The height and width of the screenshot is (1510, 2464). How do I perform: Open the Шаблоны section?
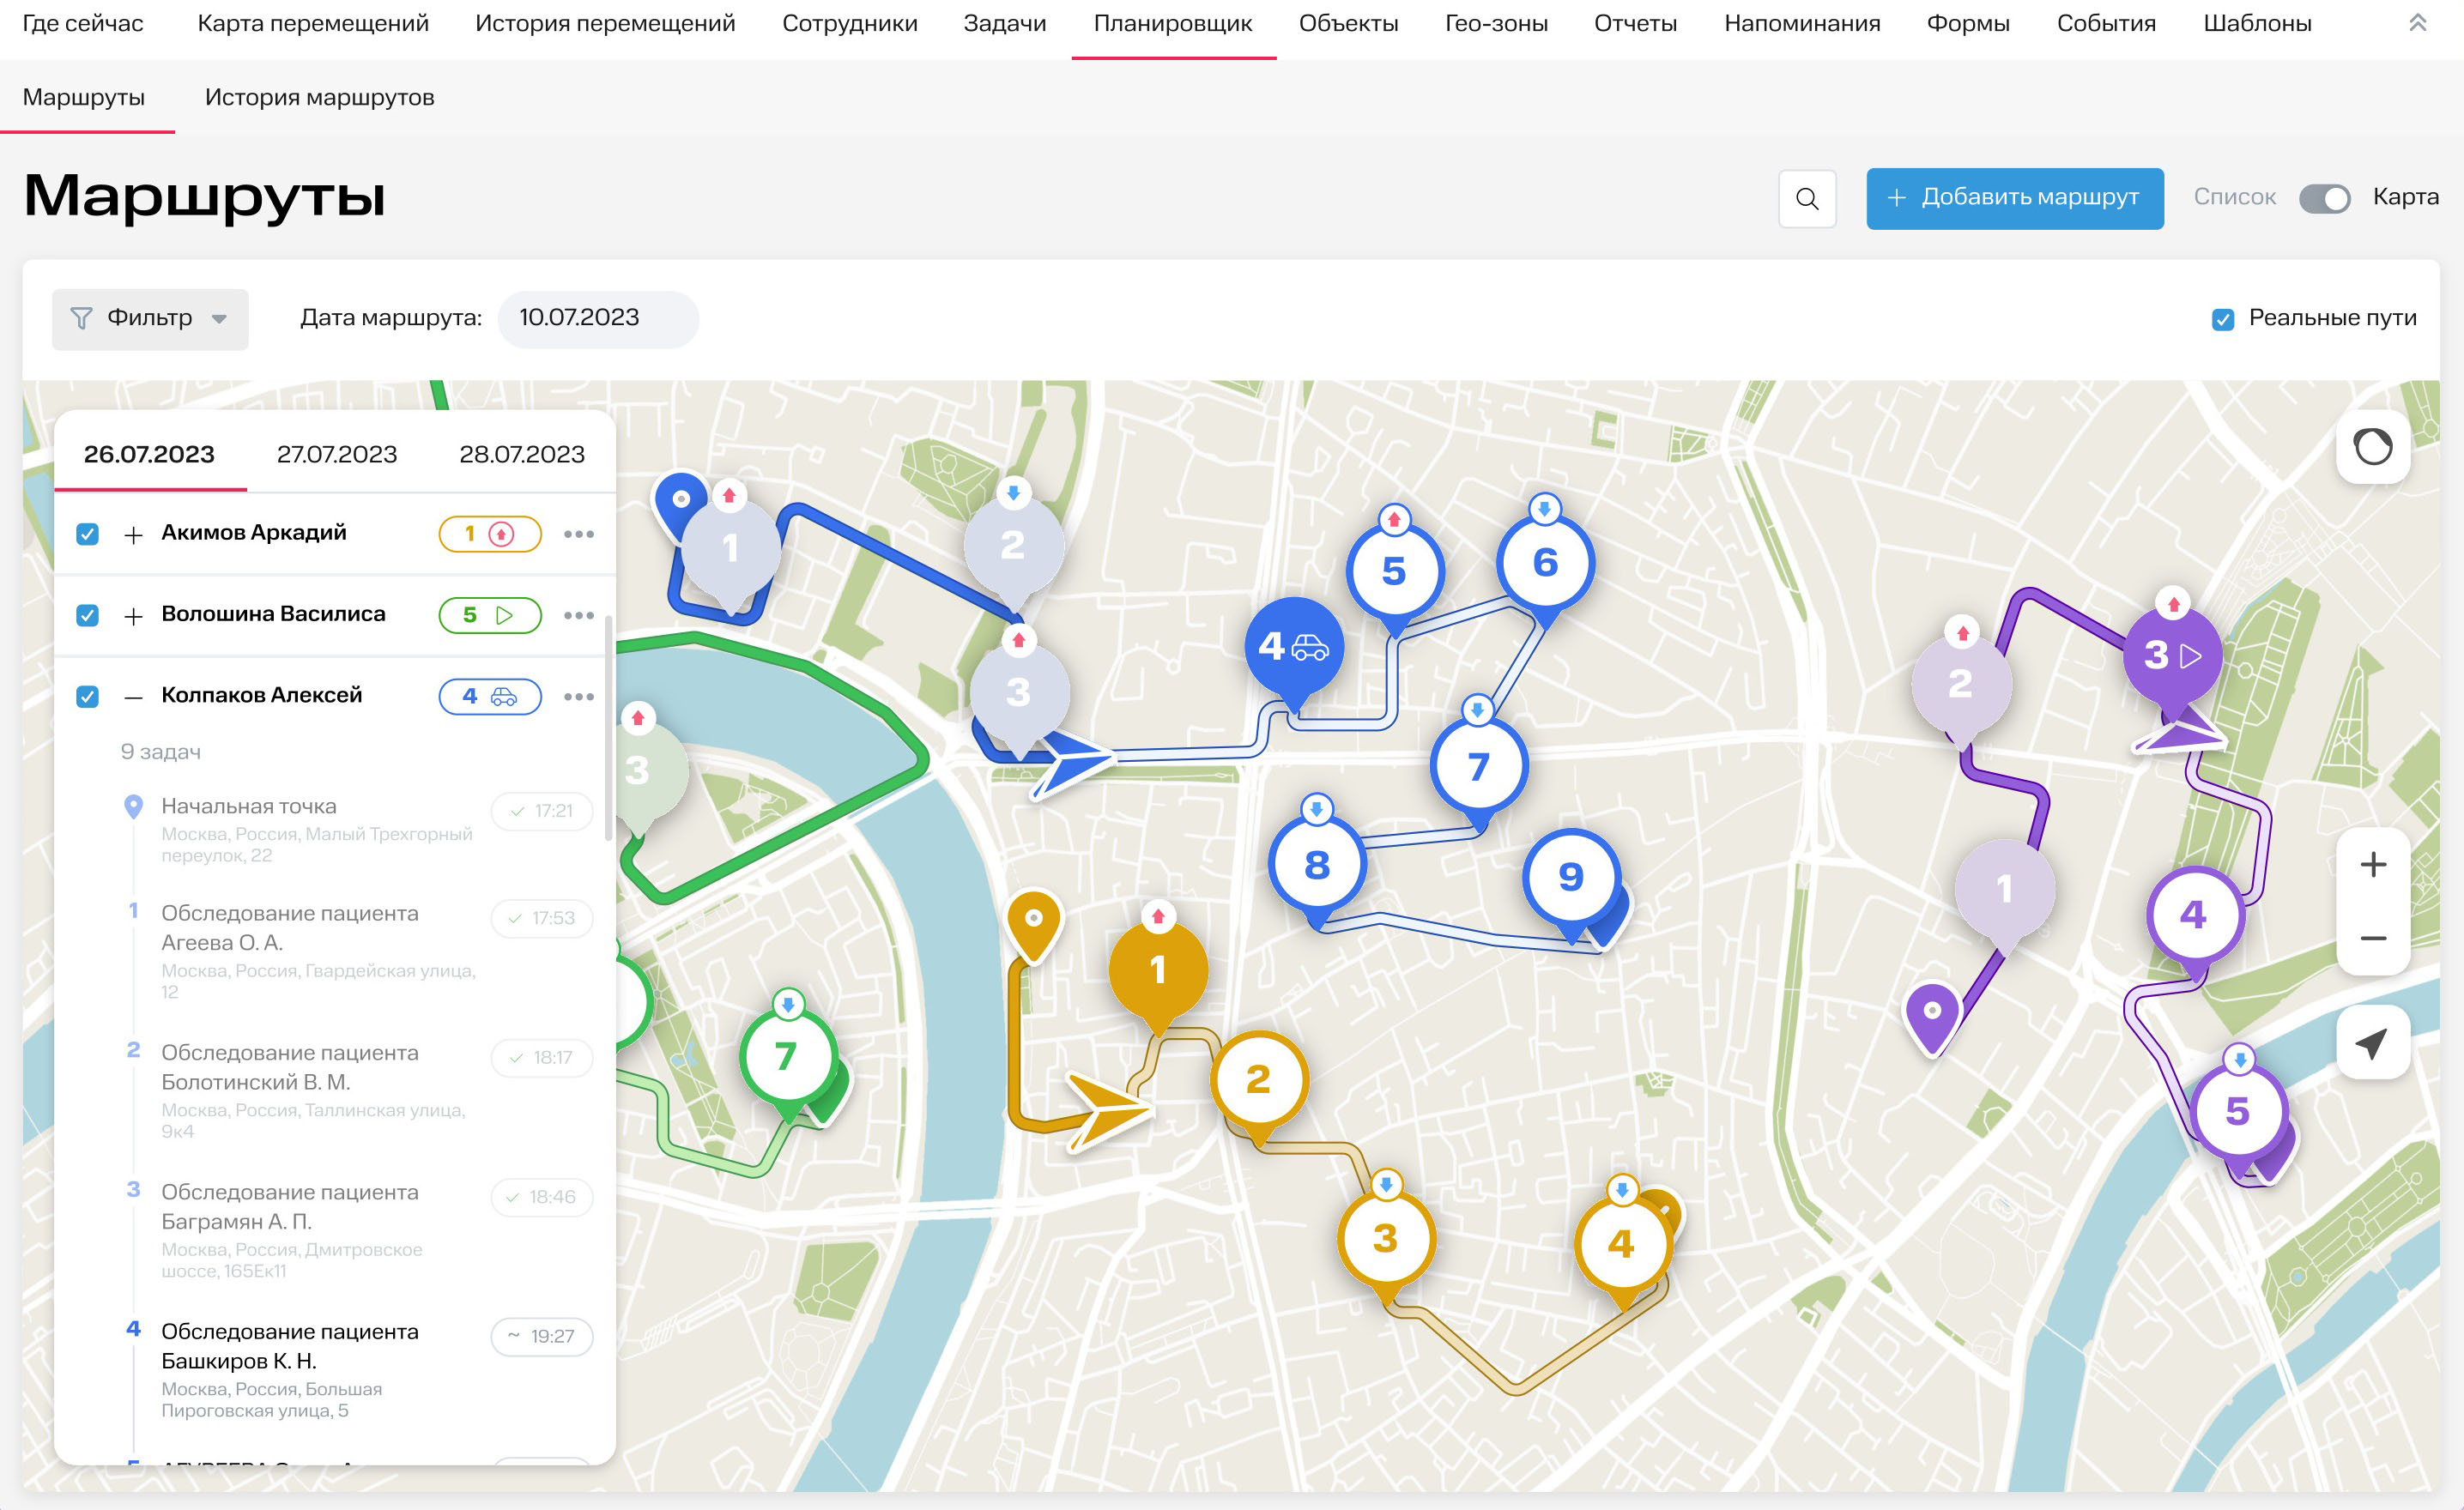point(2257,23)
